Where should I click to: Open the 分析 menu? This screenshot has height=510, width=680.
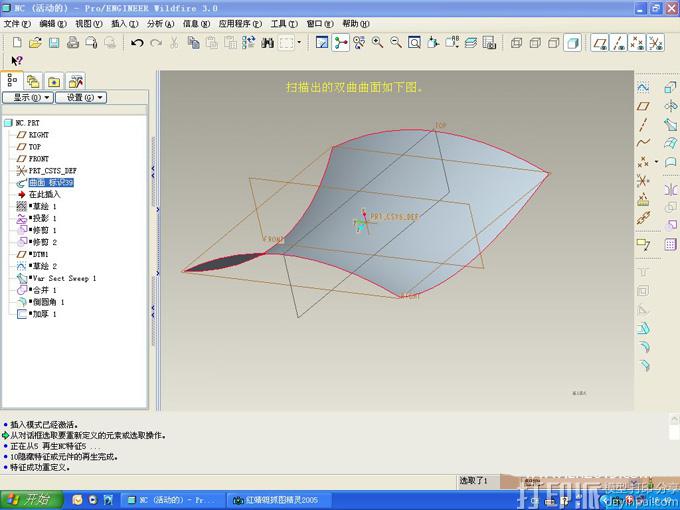coord(160,23)
